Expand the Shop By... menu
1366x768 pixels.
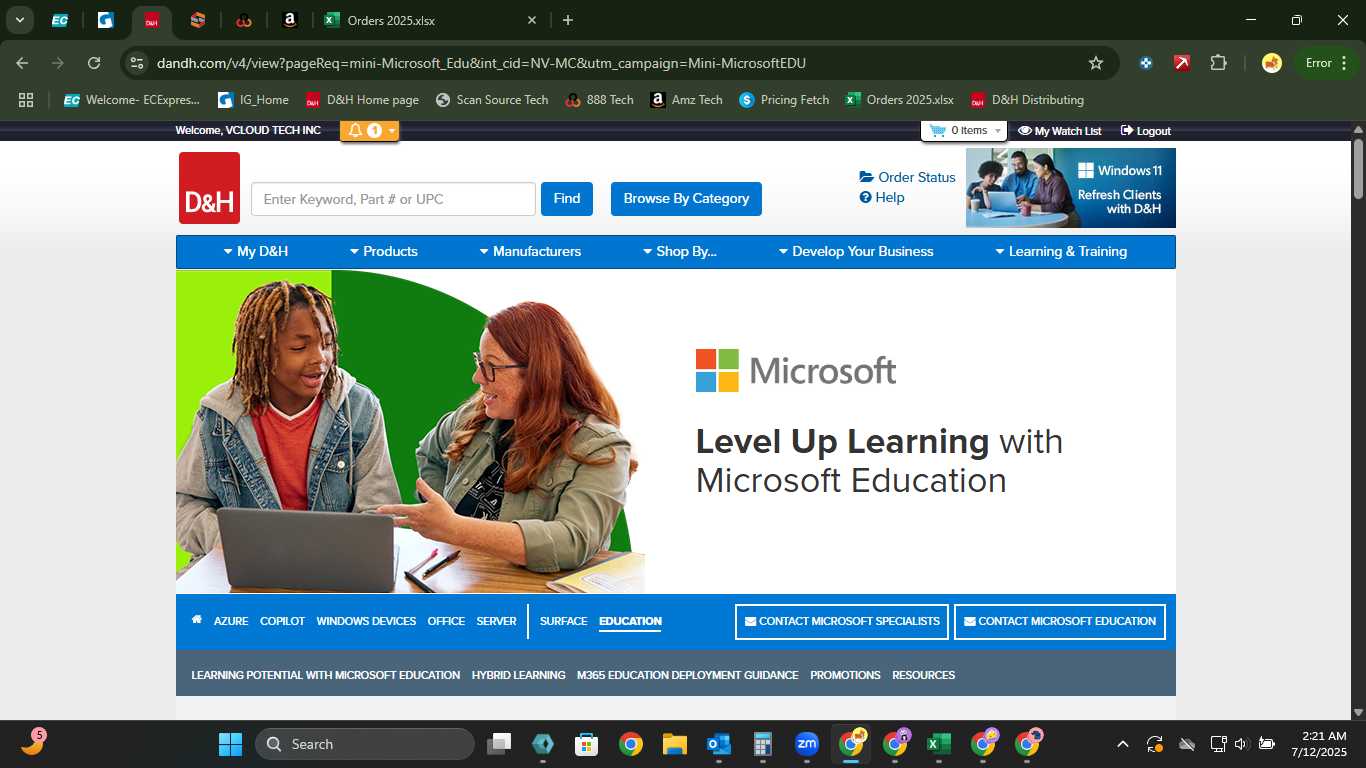(x=679, y=252)
